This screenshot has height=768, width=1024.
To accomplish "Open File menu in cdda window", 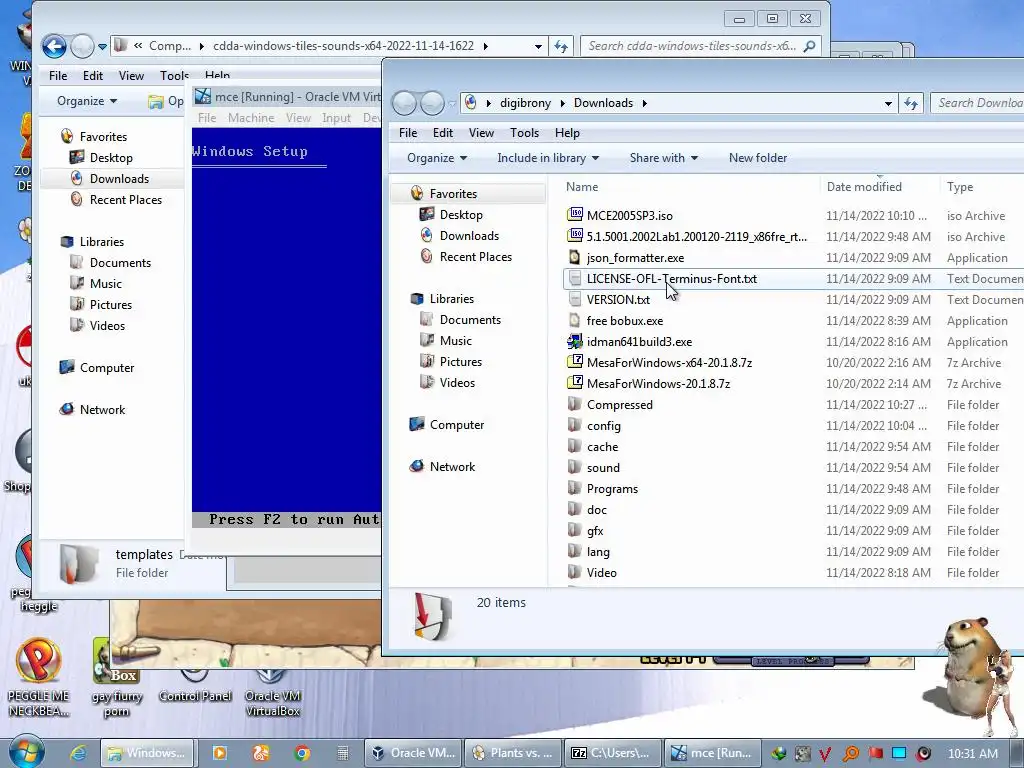I will coord(58,76).
